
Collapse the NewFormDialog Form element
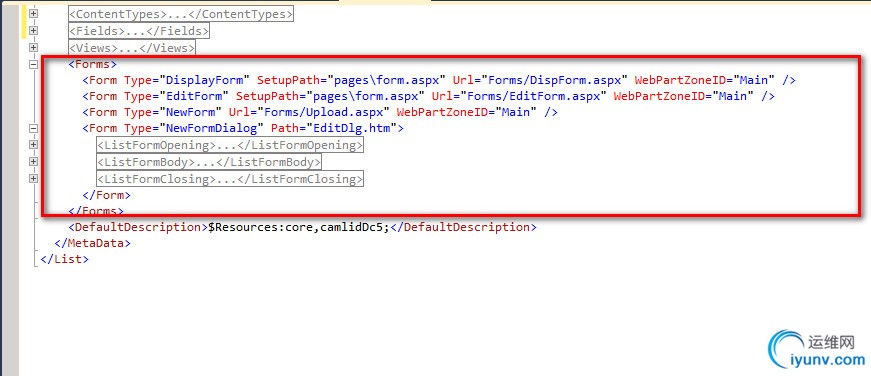click(x=33, y=128)
